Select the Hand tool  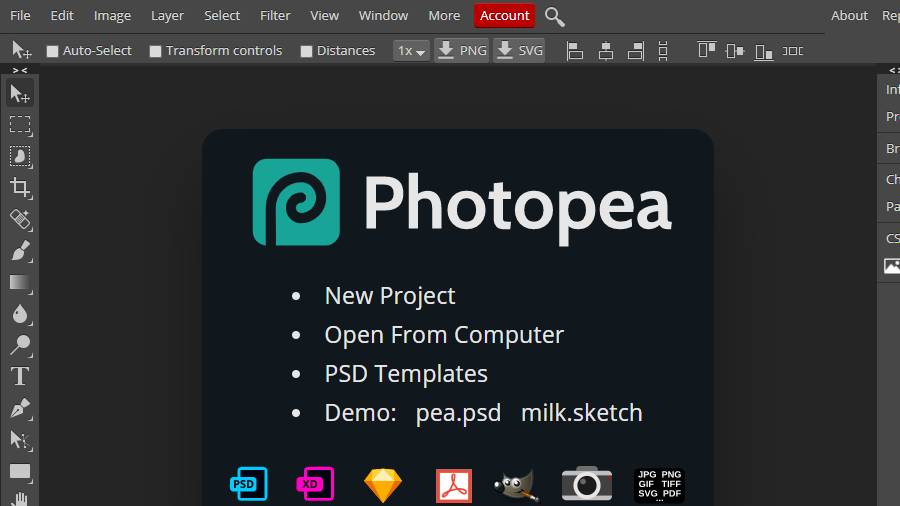20,498
